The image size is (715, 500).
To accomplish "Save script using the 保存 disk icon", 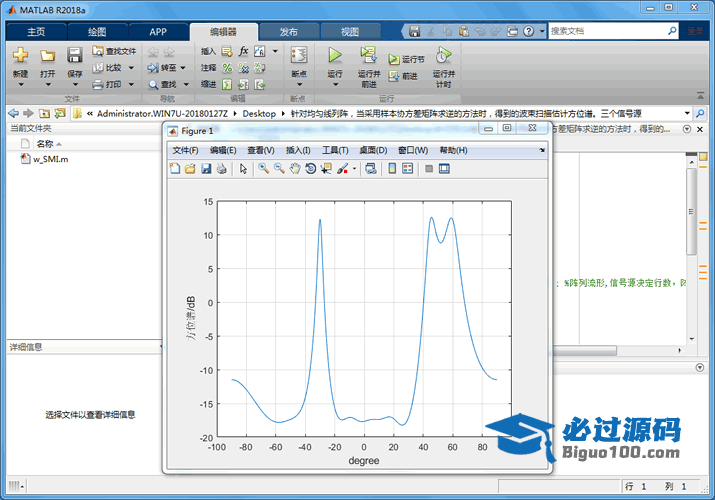I will (74, 55).
